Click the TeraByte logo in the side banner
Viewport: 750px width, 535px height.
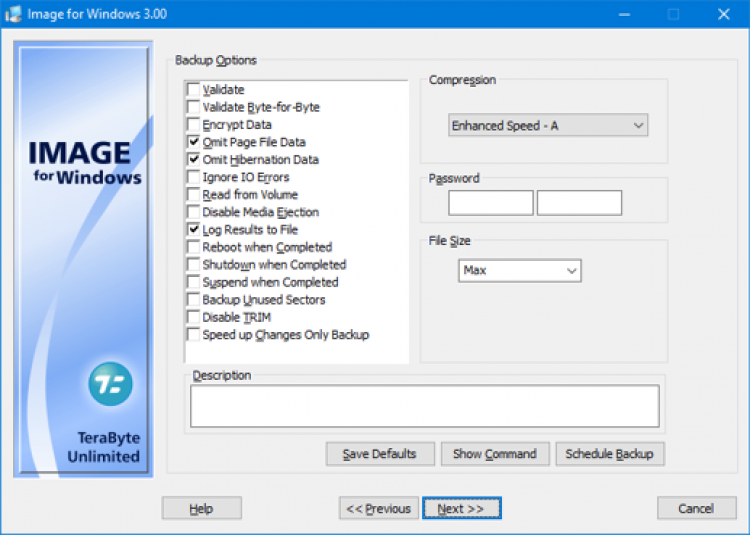(x=110, y=384)
